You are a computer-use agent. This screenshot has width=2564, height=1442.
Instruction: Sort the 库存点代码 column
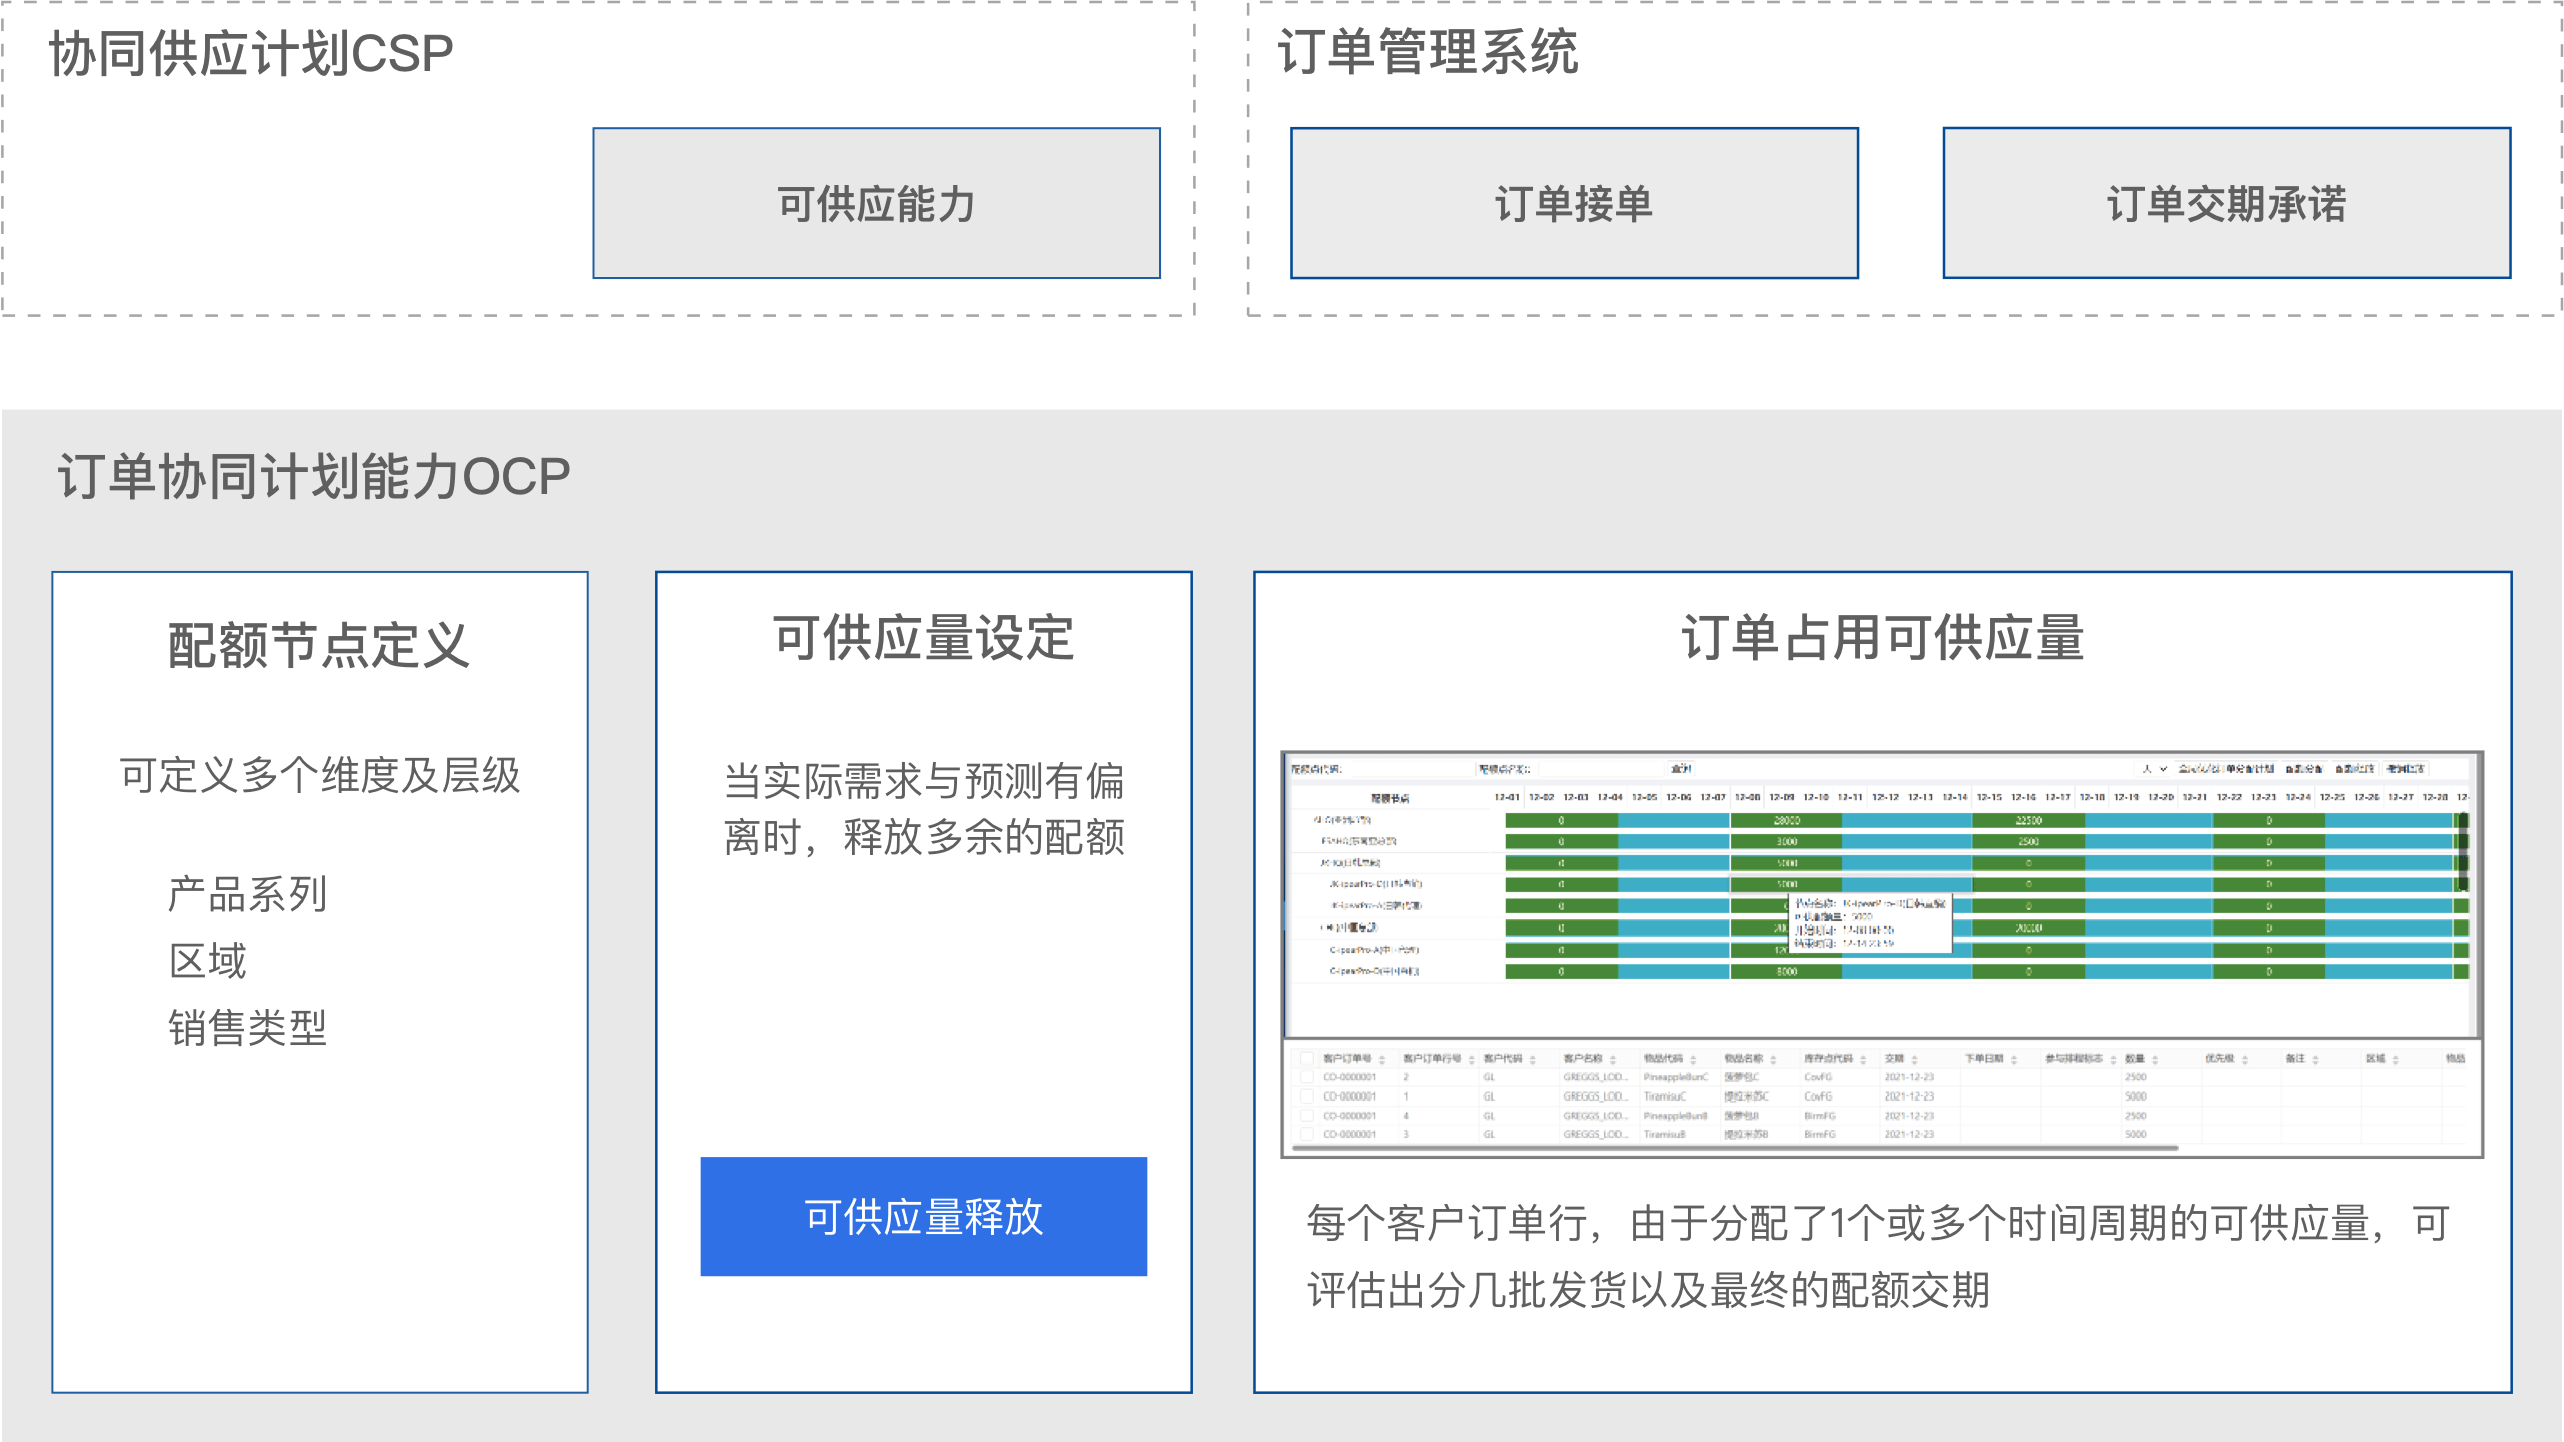(x=1863, y=1060)
